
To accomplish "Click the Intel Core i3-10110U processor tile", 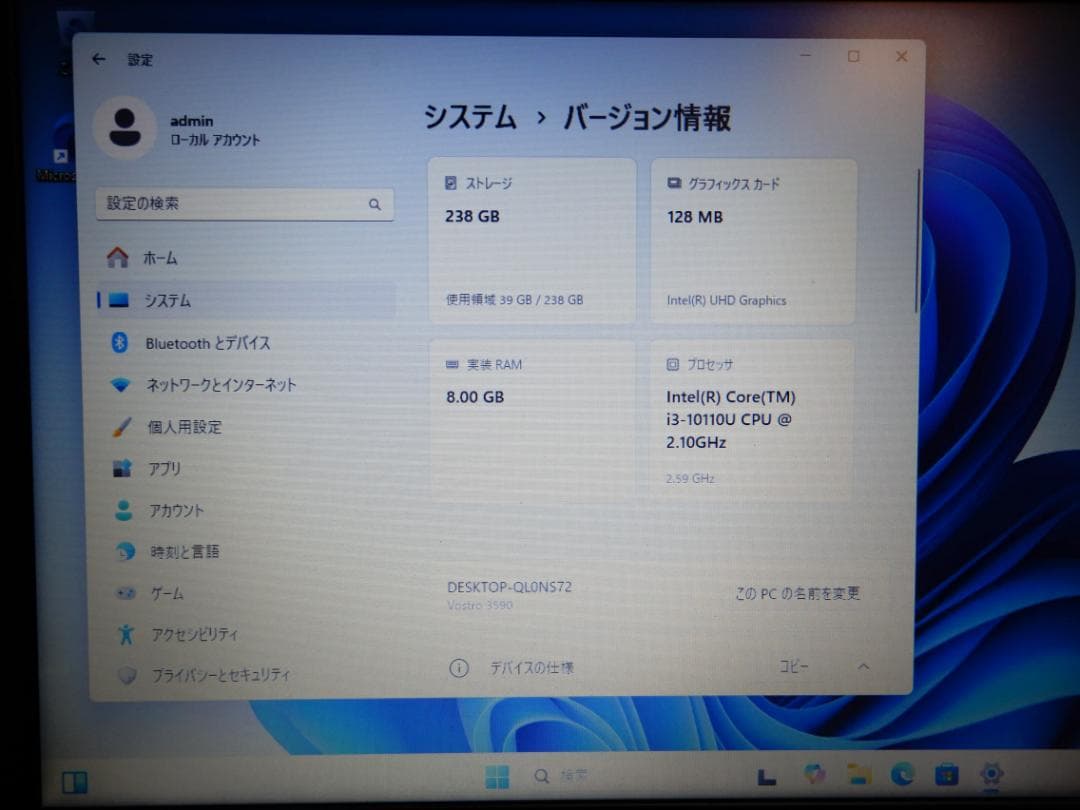I will (752, 420).
